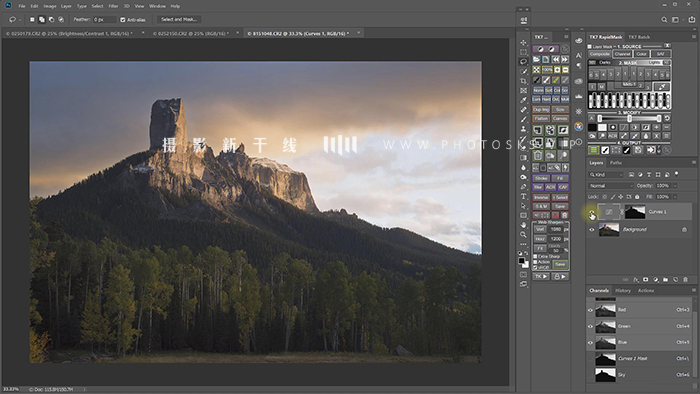This screenshot has width=700, height=394.
Task: Click the Lock all layer icon
Action: [x=637, y=197]
